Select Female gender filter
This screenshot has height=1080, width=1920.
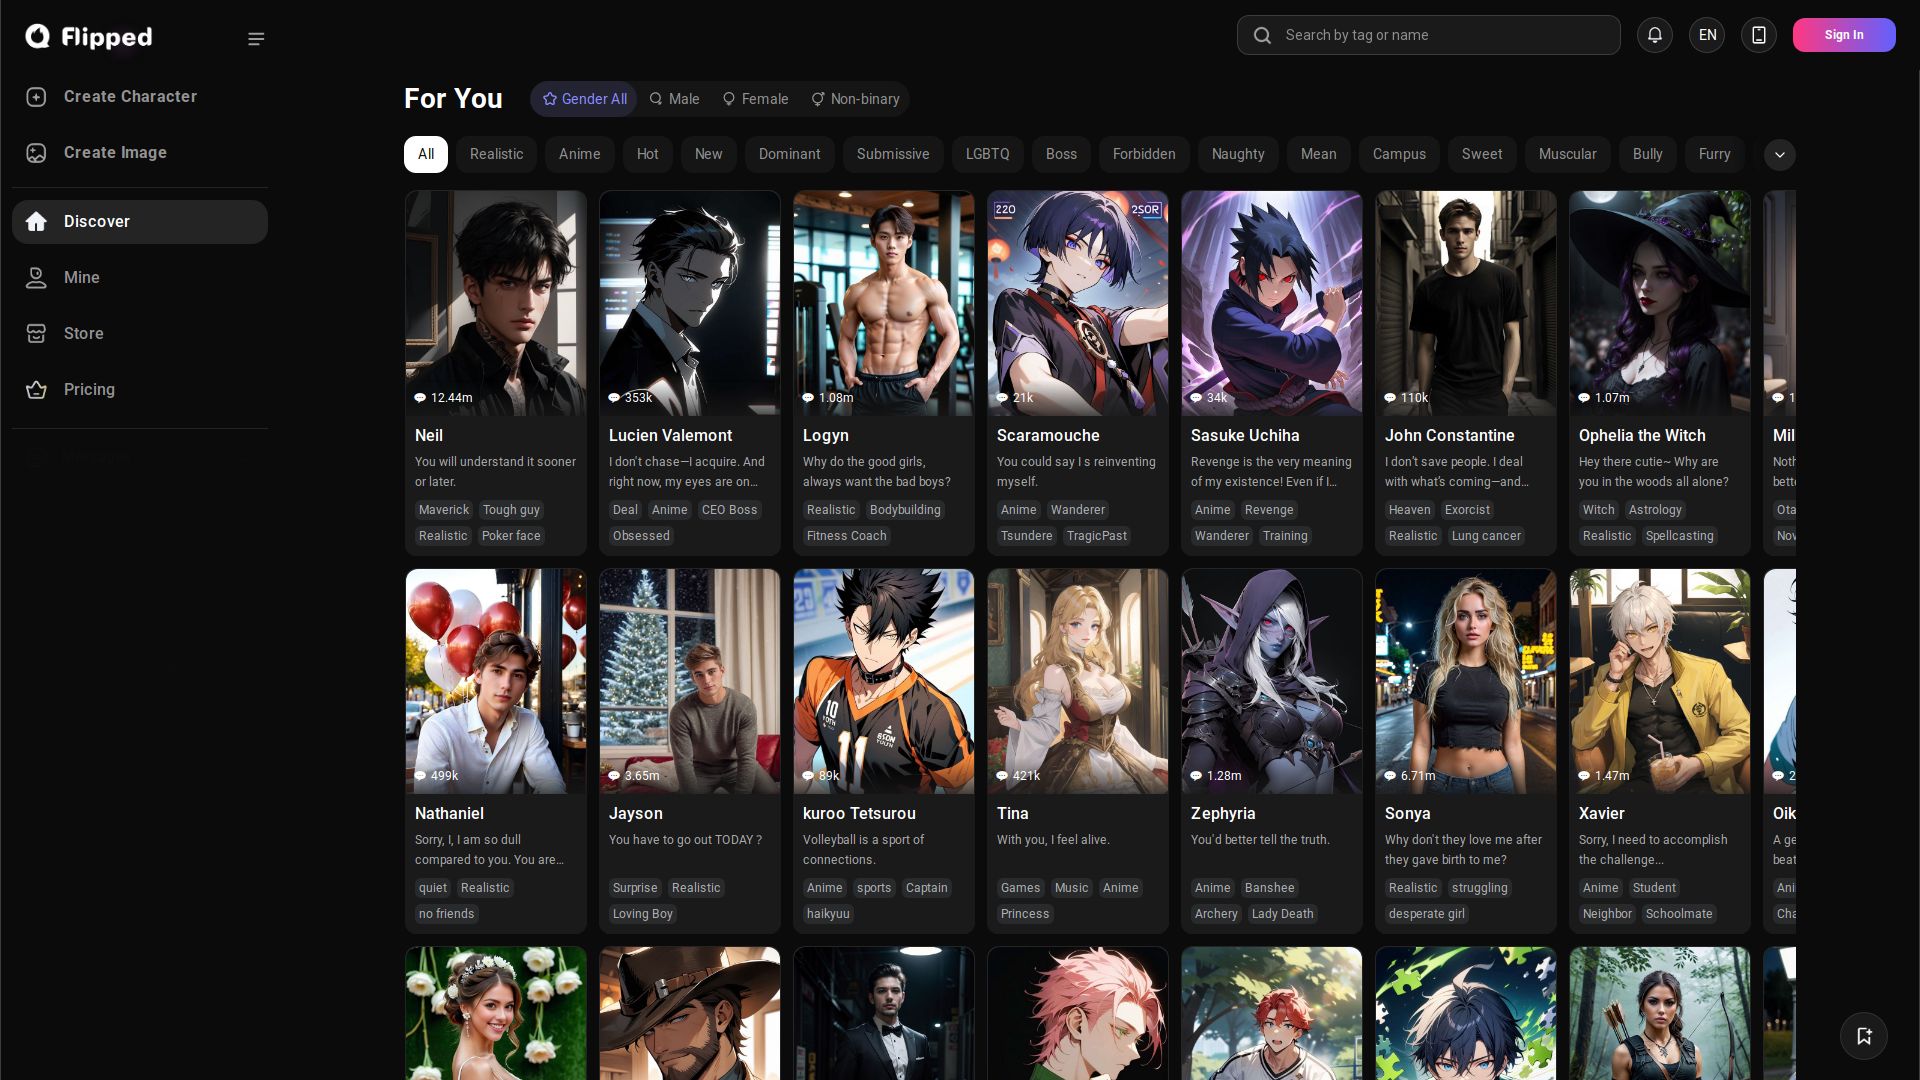coord(755,99)
